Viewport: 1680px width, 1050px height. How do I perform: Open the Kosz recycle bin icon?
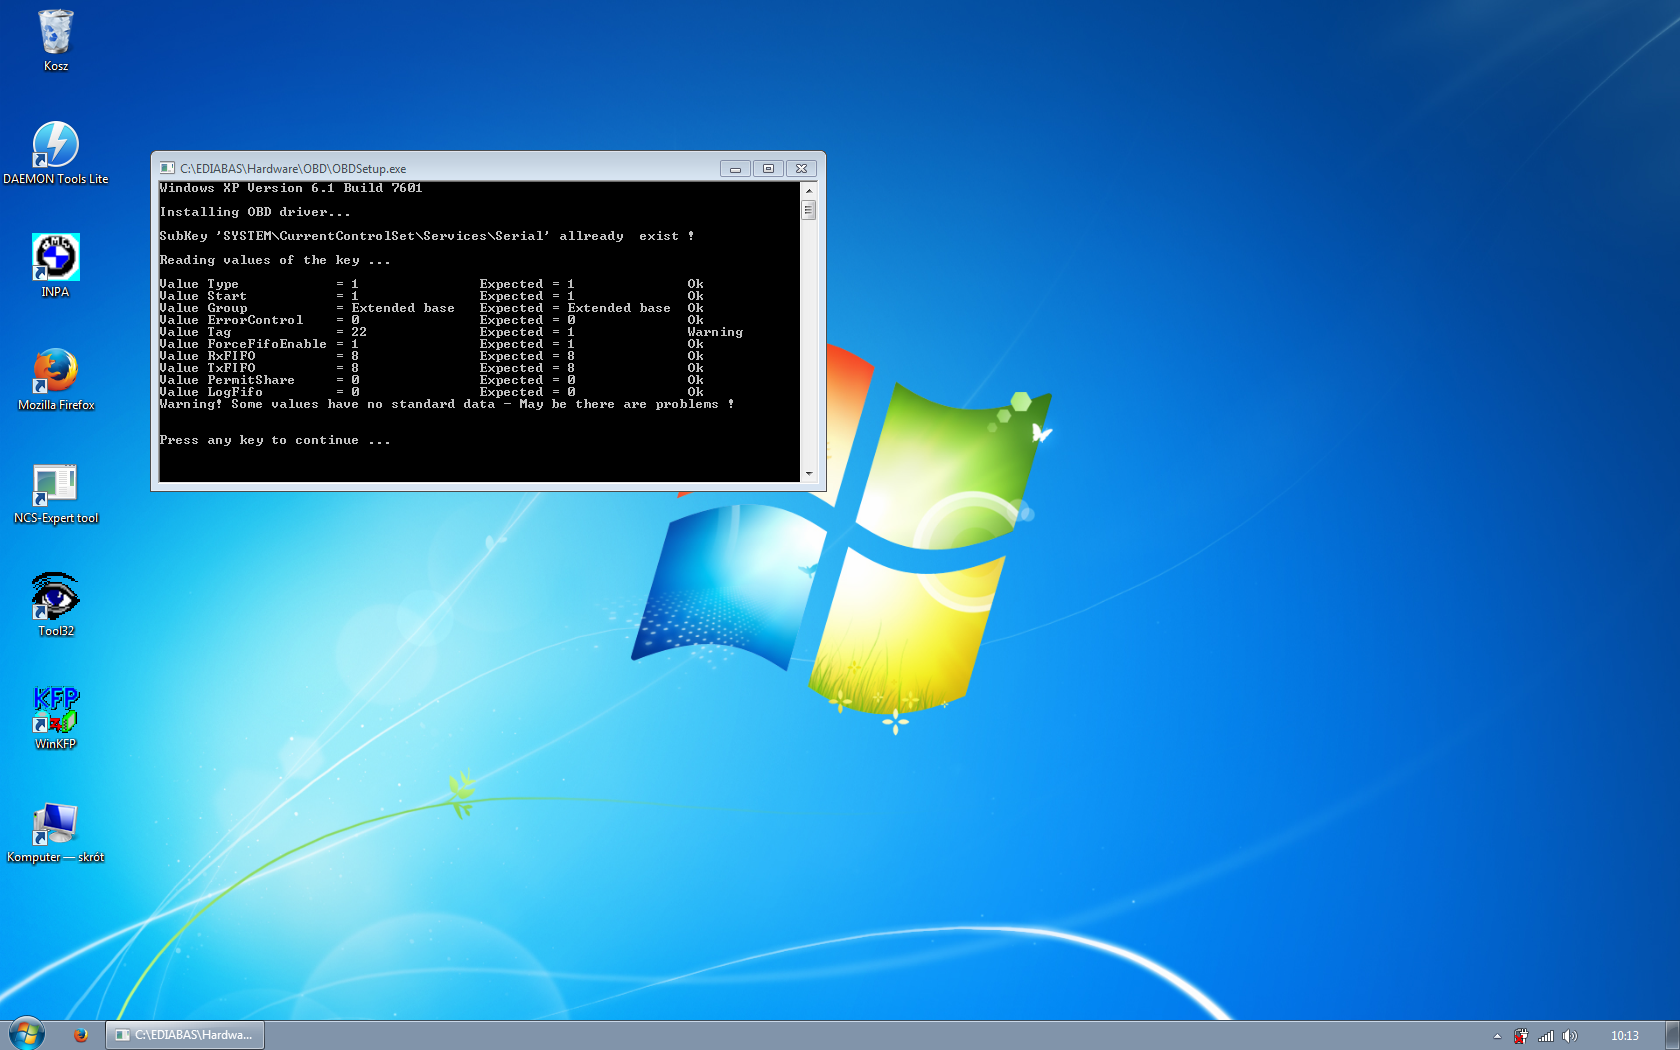point(56,40)
